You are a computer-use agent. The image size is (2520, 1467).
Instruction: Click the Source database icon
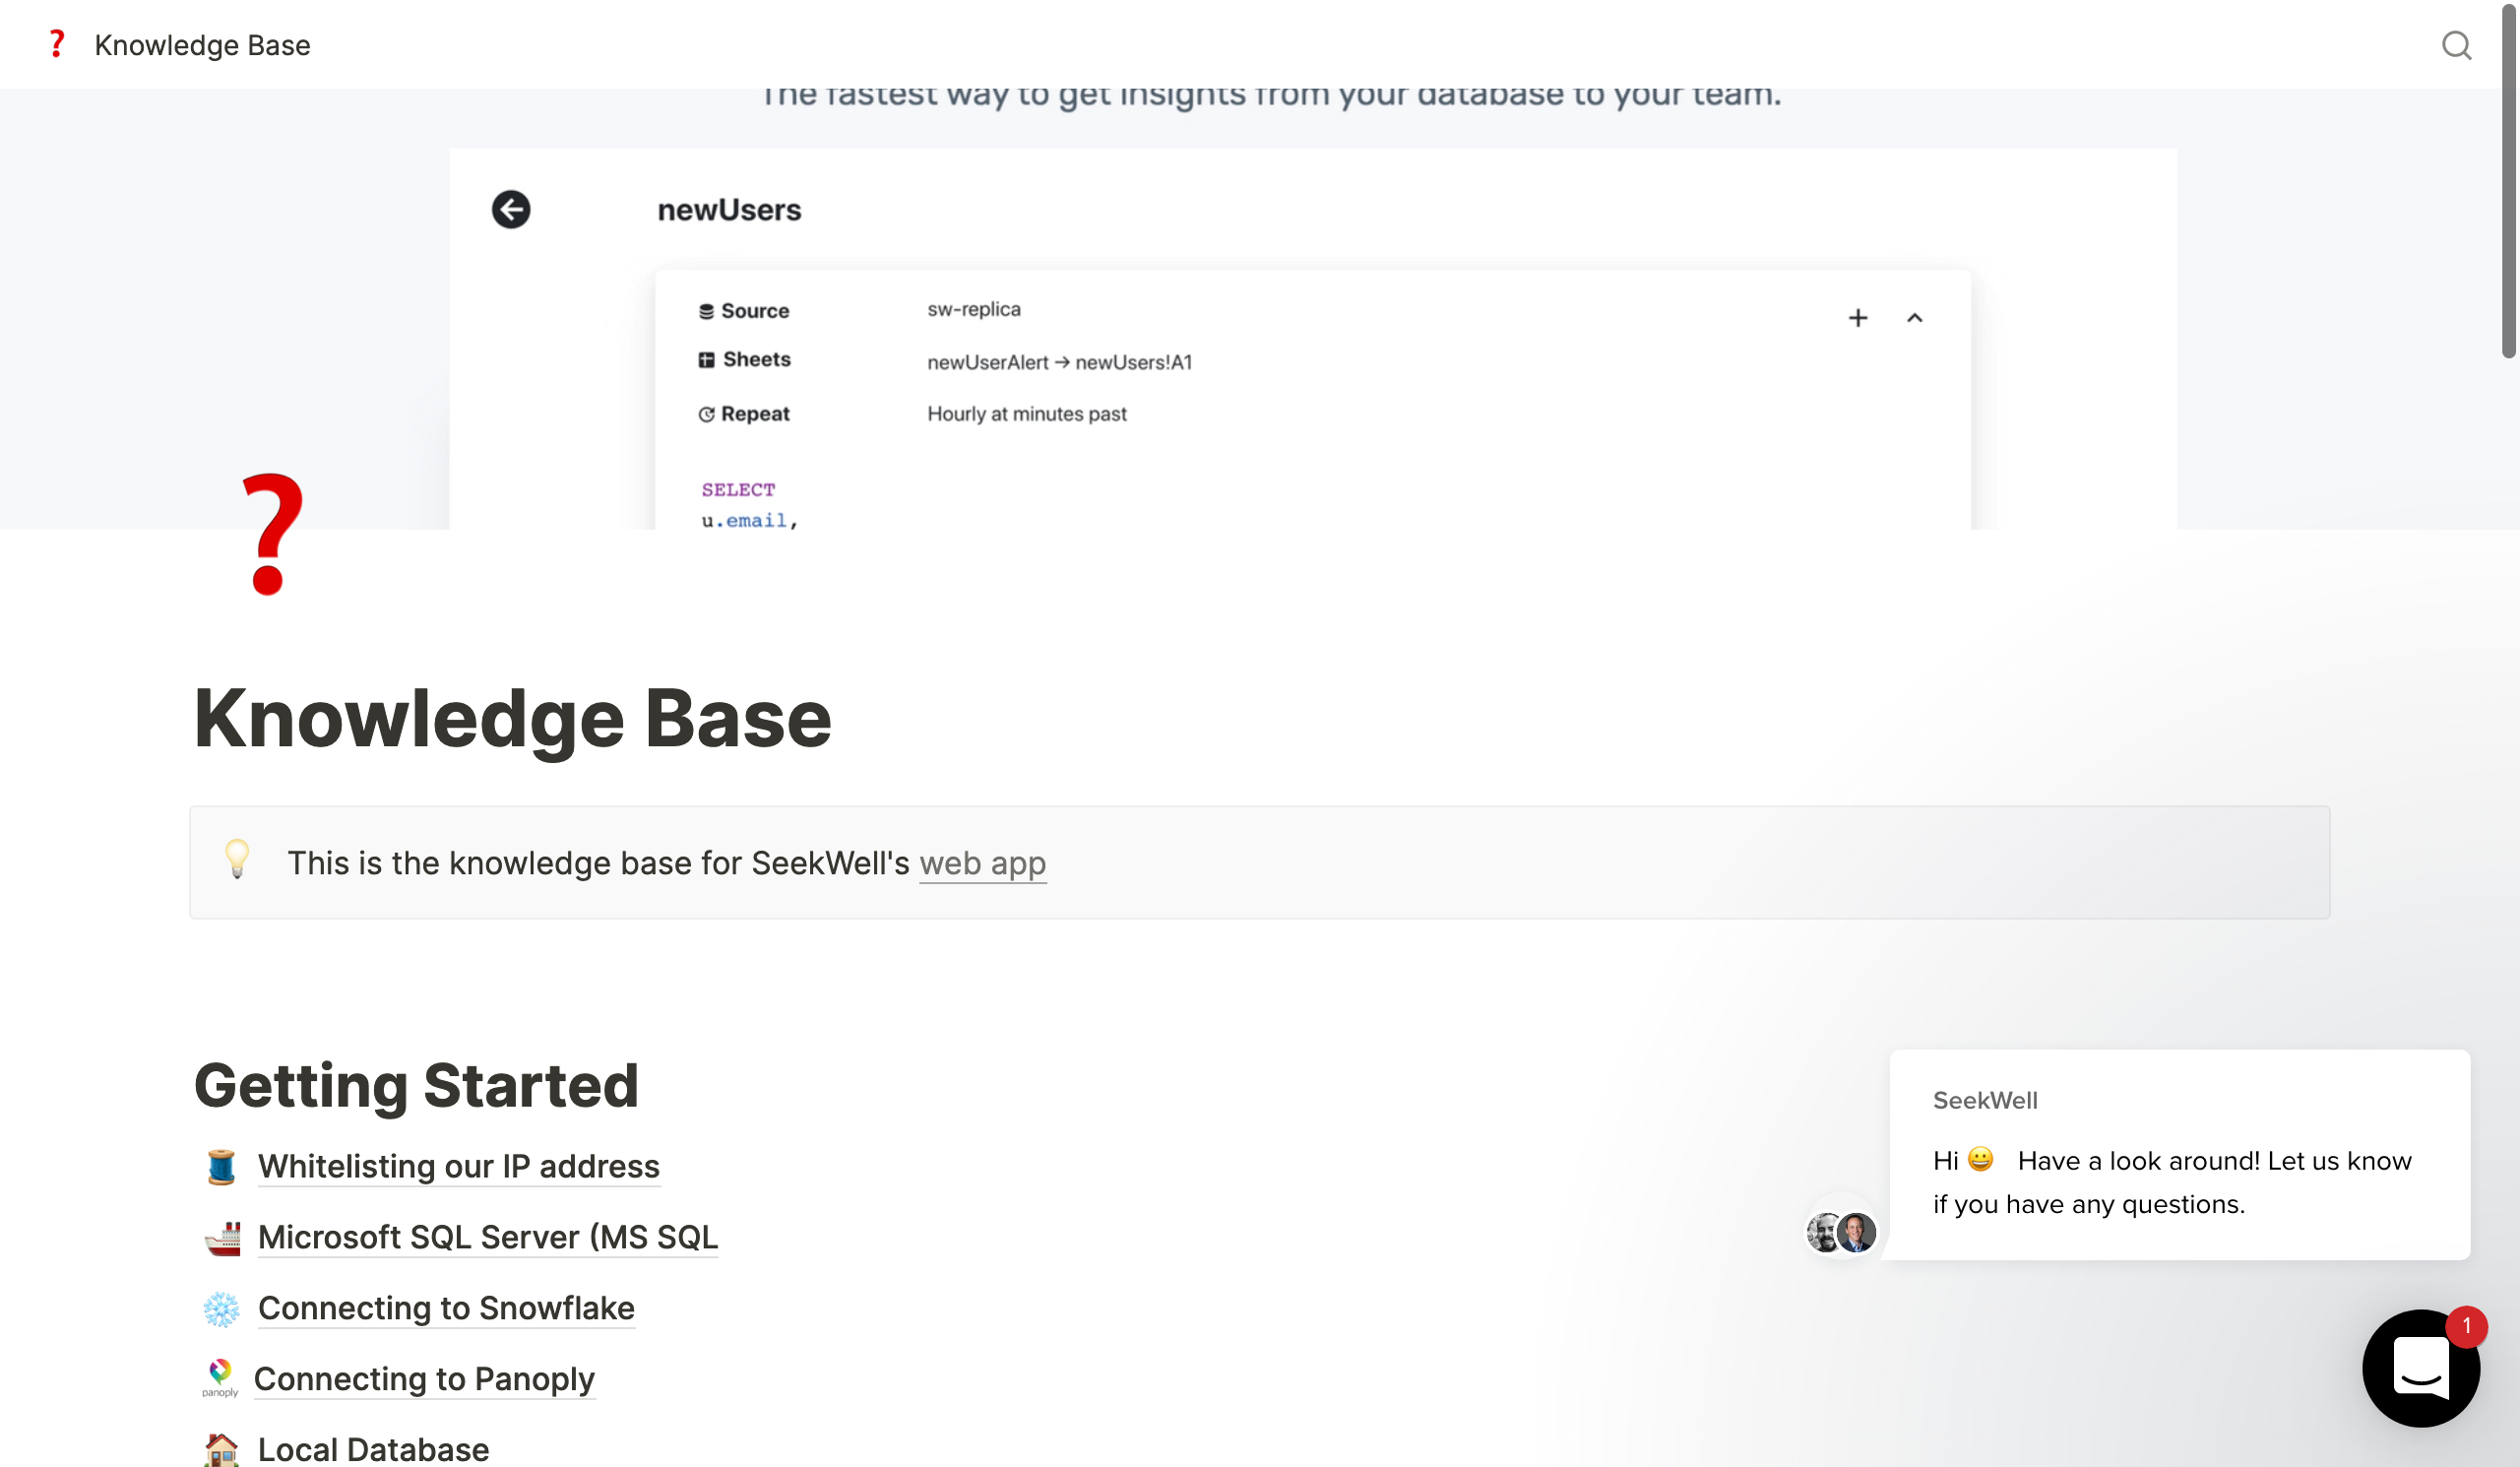coord(706,311)
